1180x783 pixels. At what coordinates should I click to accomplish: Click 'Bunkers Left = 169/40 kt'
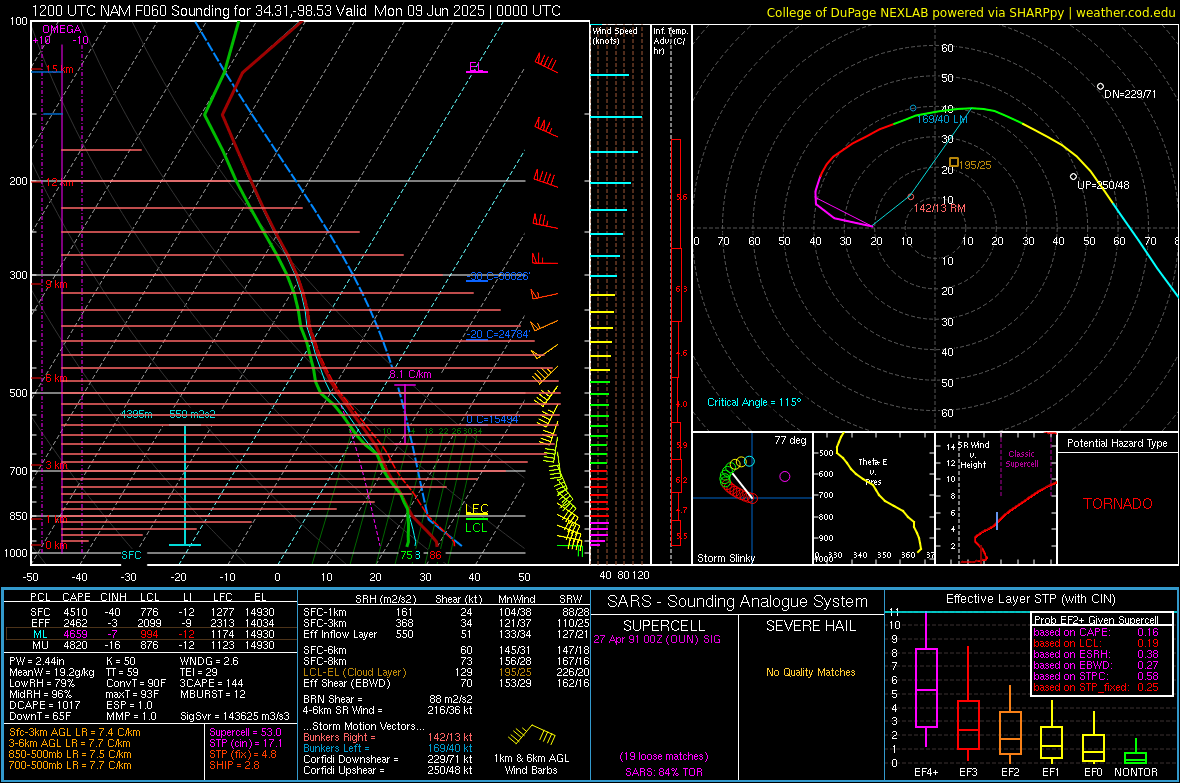coord(388,748)
